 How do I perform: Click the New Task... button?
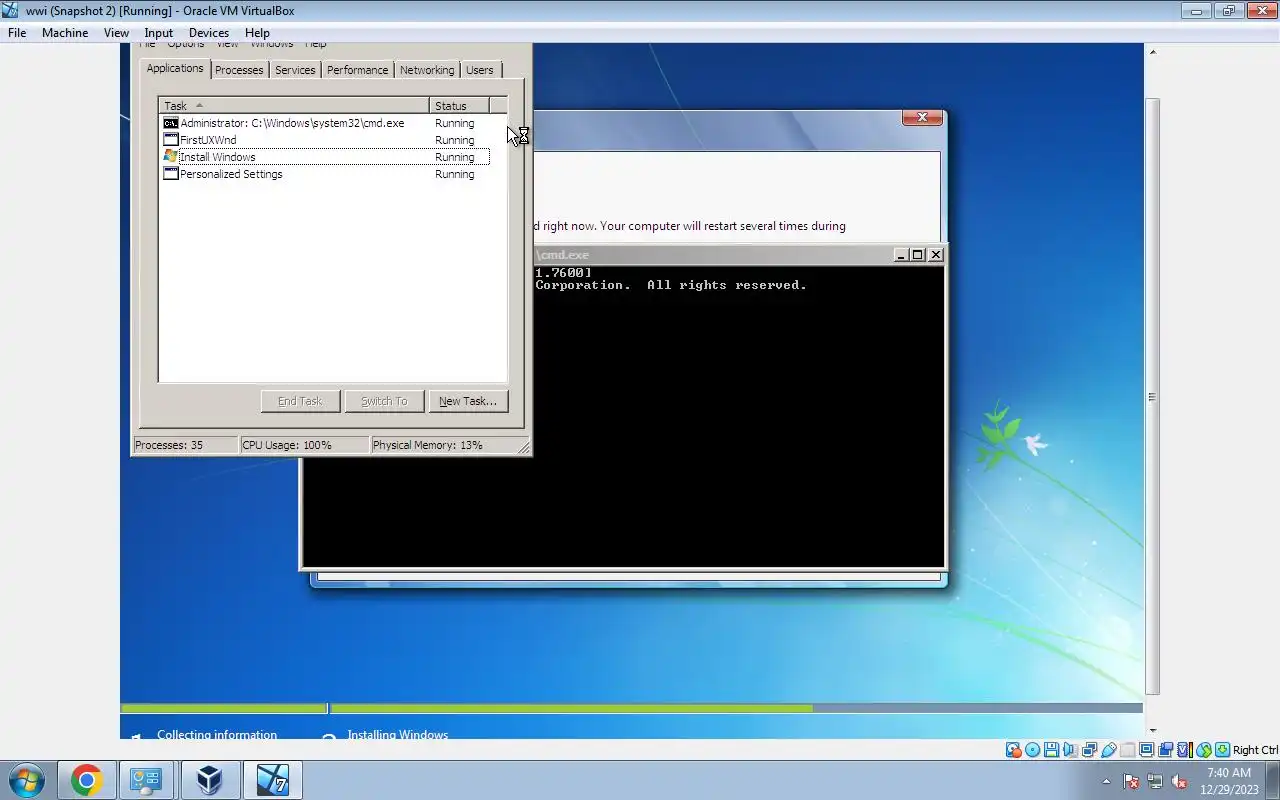pos(467,401)
